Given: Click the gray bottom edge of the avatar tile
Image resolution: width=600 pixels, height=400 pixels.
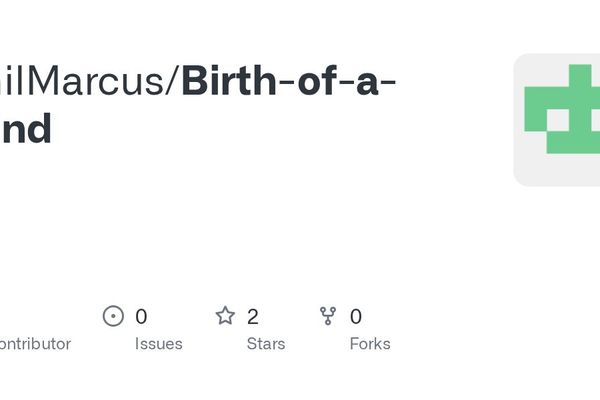Looking at the screenshot, I should [560, 180].
